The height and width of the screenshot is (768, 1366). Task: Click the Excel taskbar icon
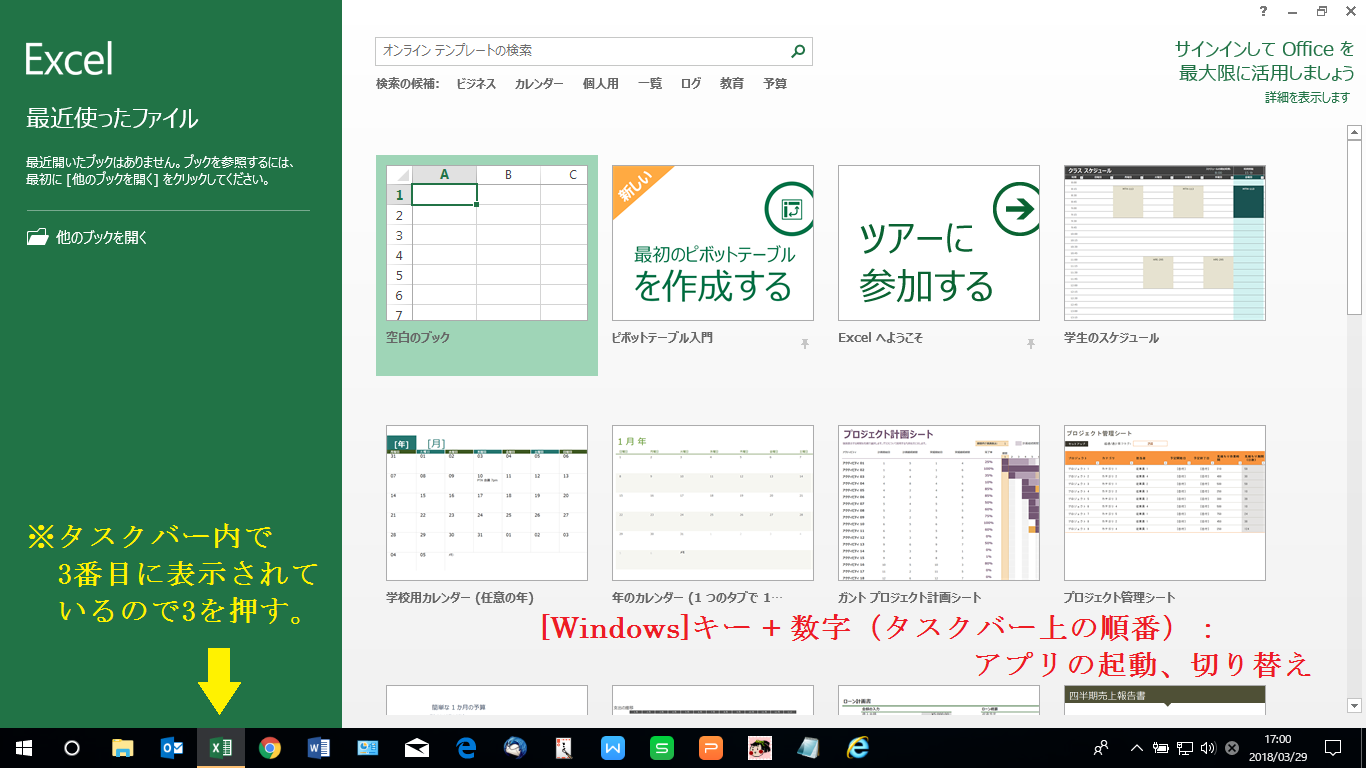coord(221,748)
